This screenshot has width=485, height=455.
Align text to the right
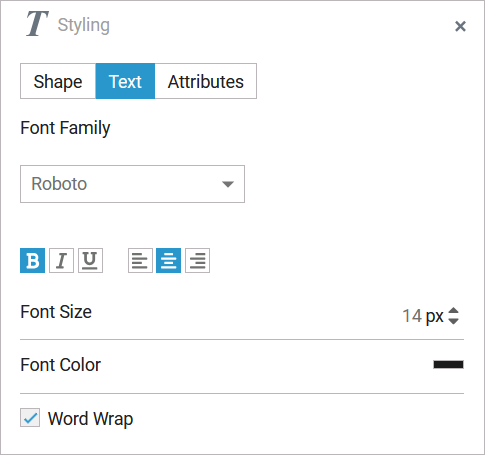click(x=197, y=260)
